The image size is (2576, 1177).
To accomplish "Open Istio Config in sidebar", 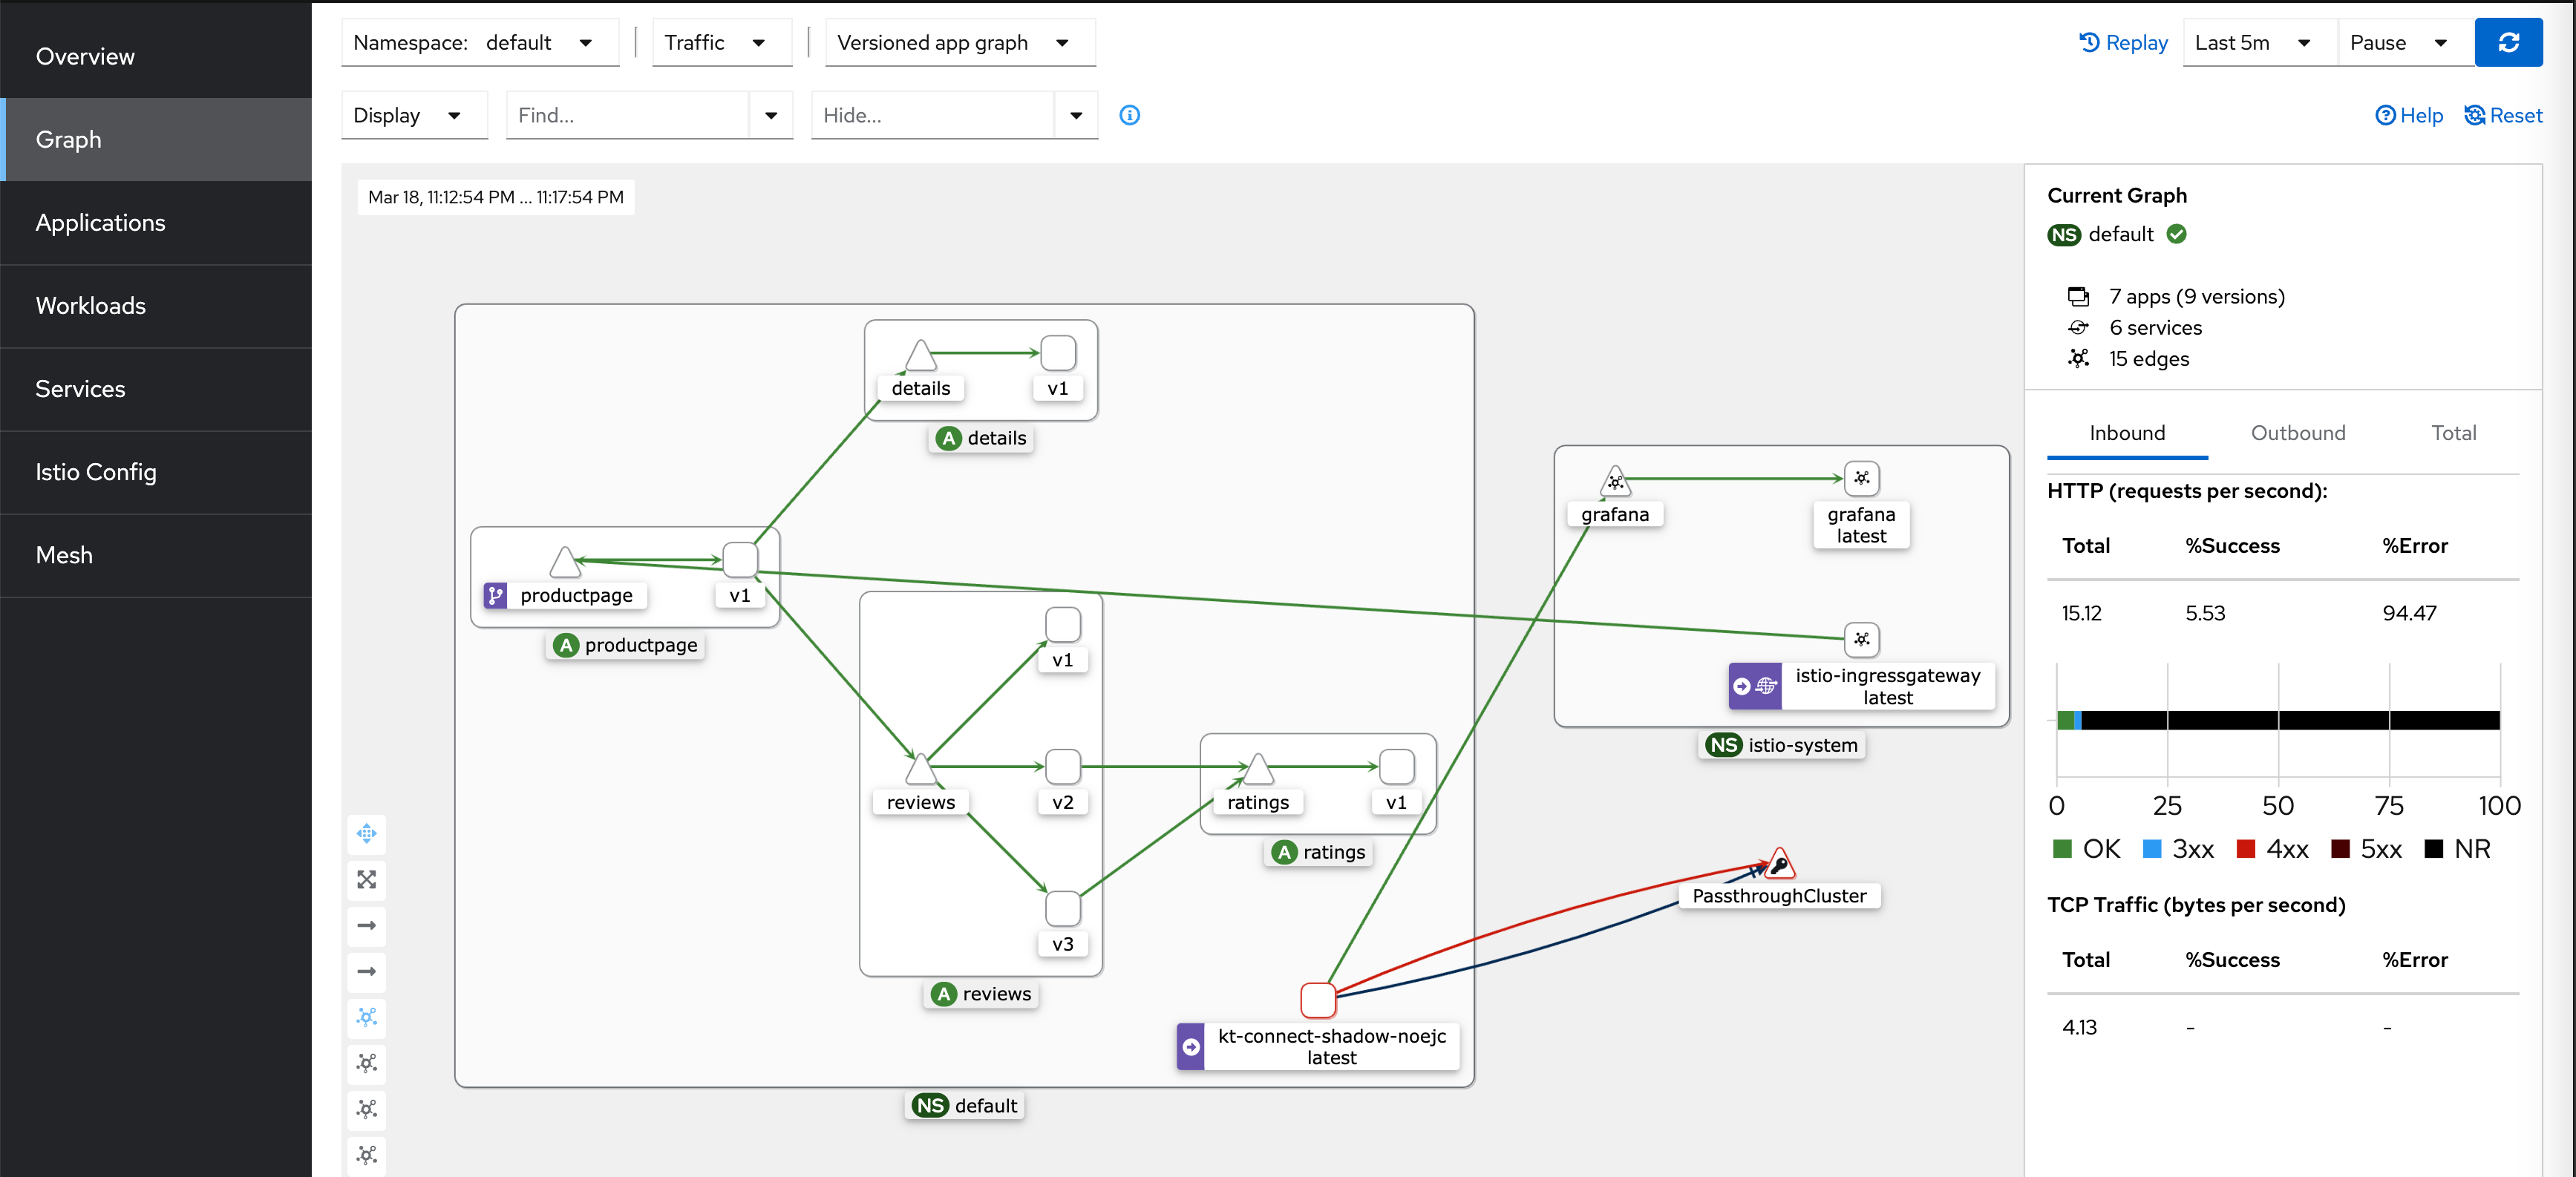I will pos(96,472).
